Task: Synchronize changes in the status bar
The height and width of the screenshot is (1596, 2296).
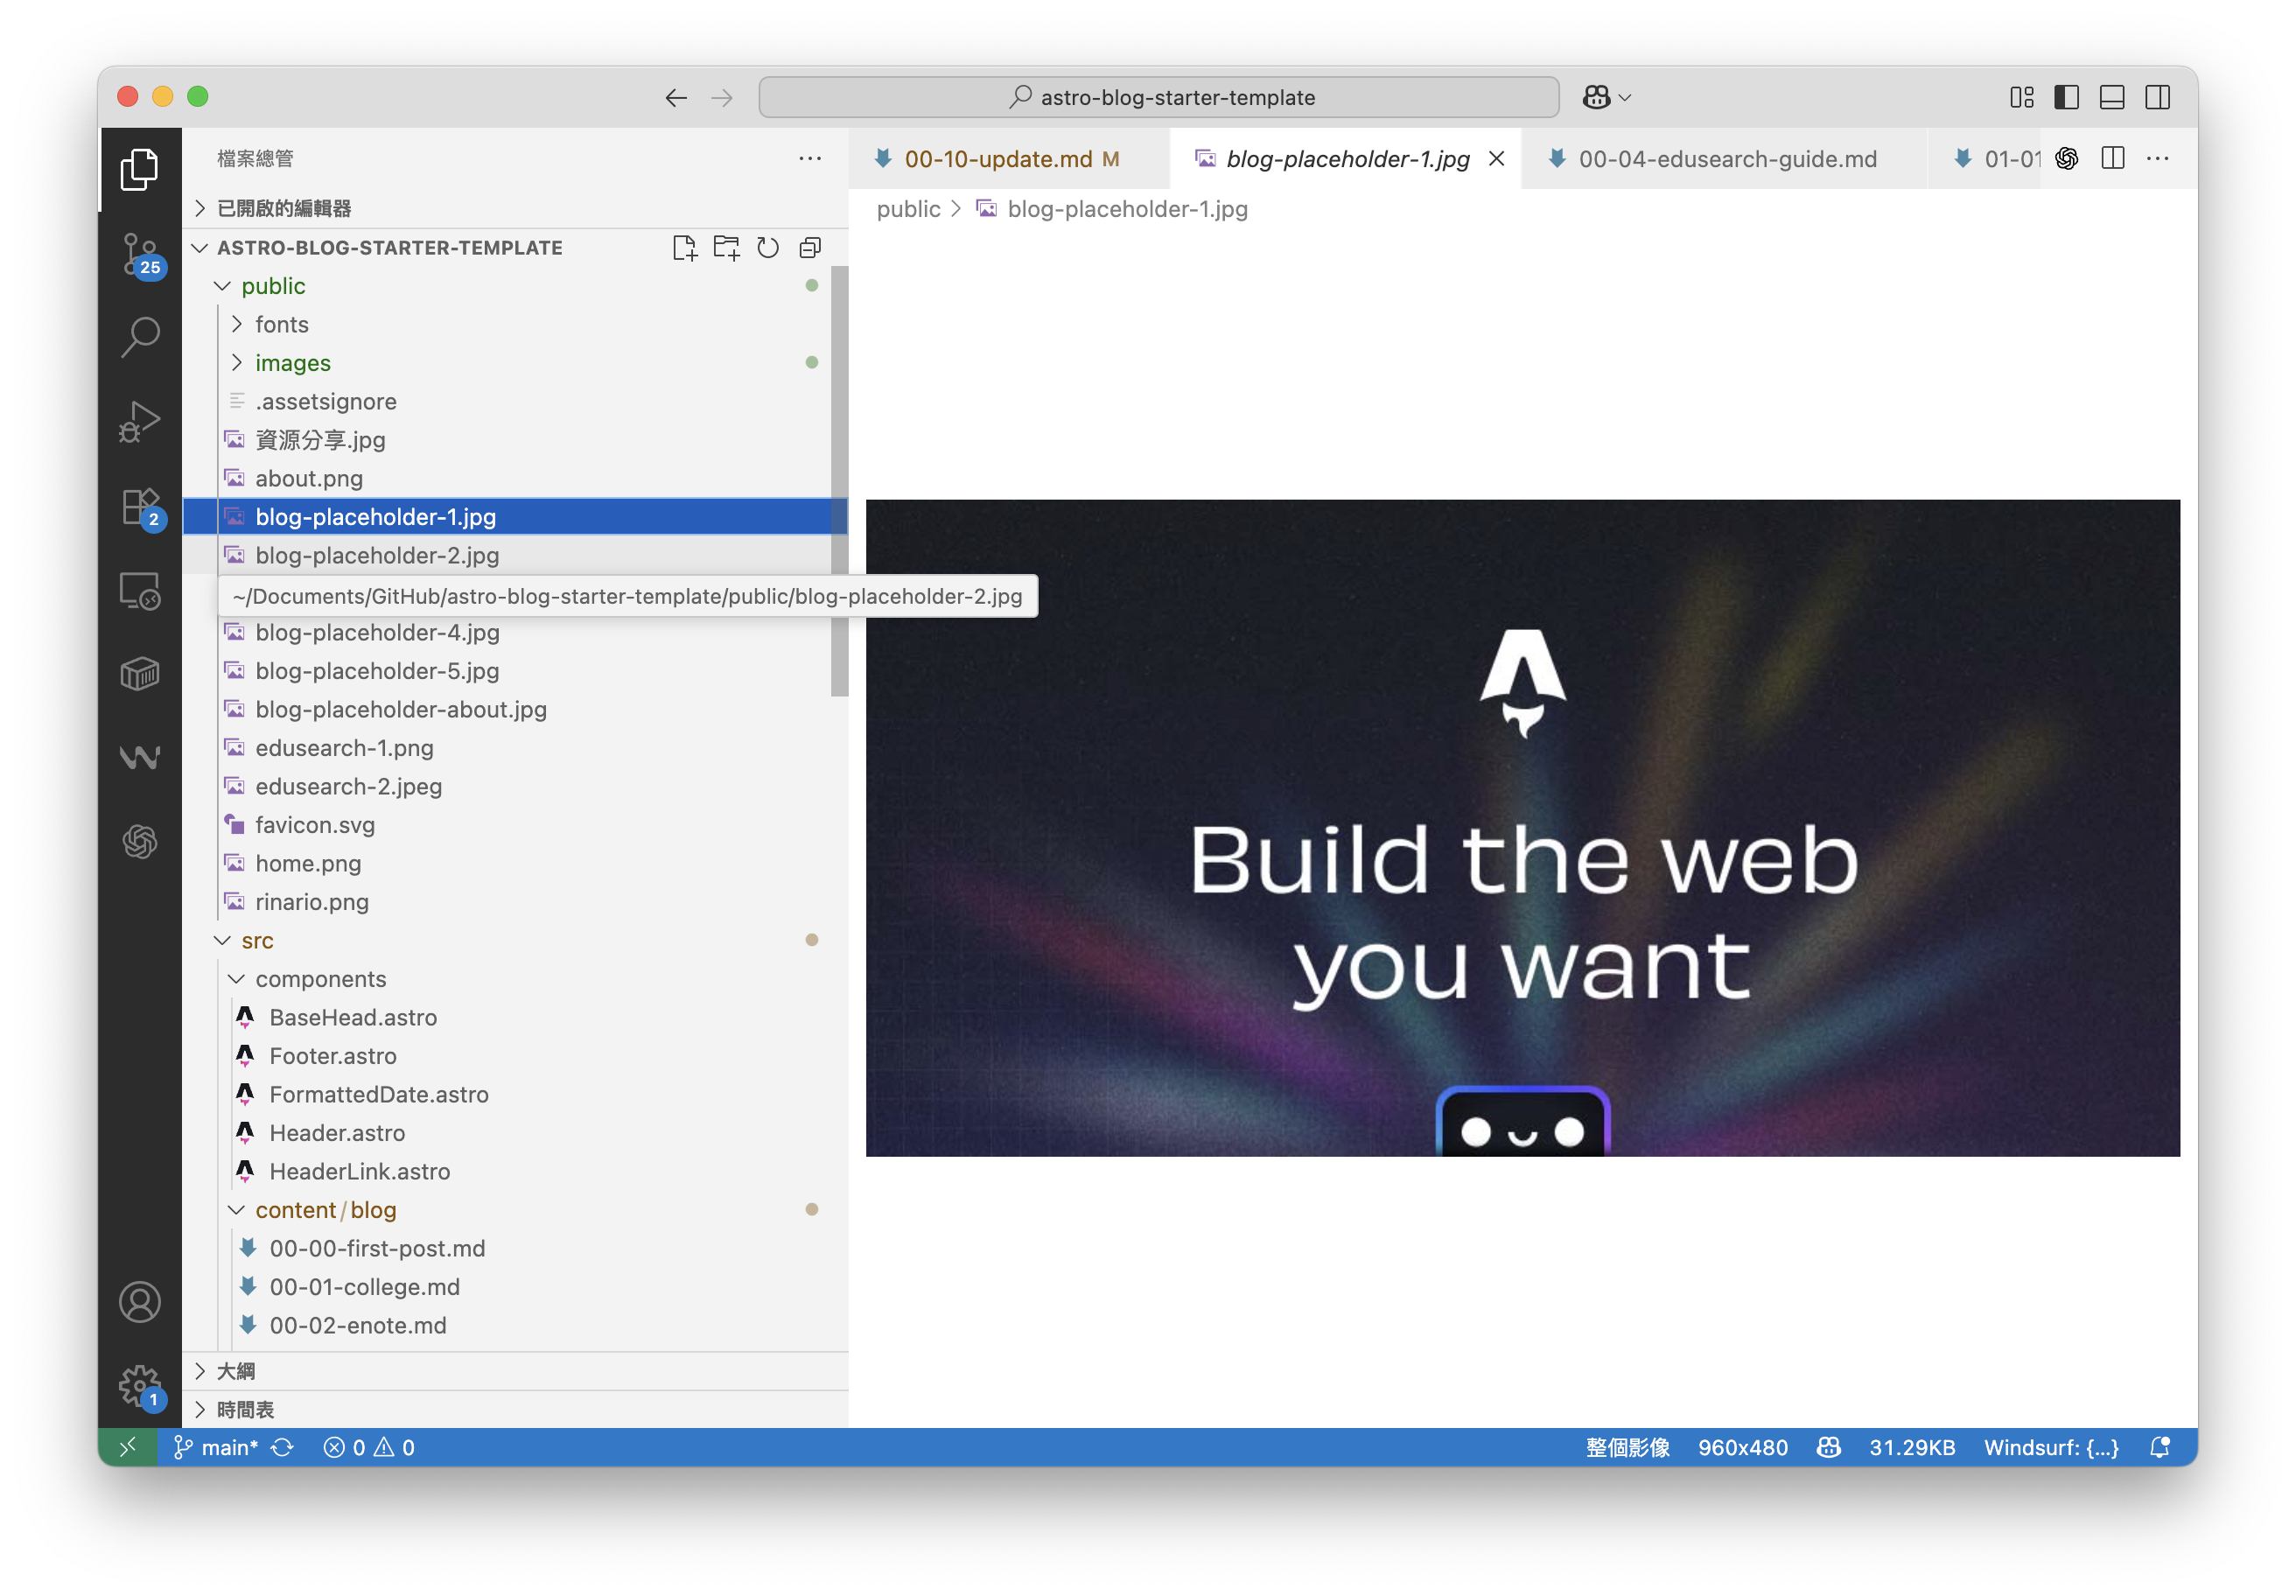Action: 283,1447
